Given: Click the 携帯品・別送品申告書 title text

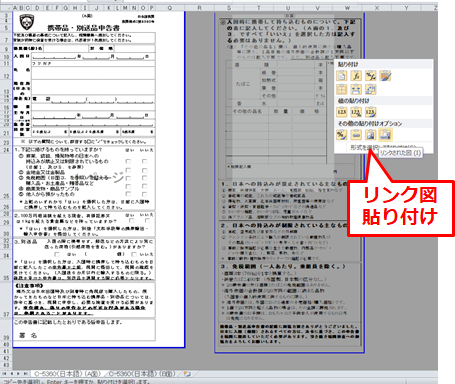Looking at the screenshot, I should (x=83, y=28).
